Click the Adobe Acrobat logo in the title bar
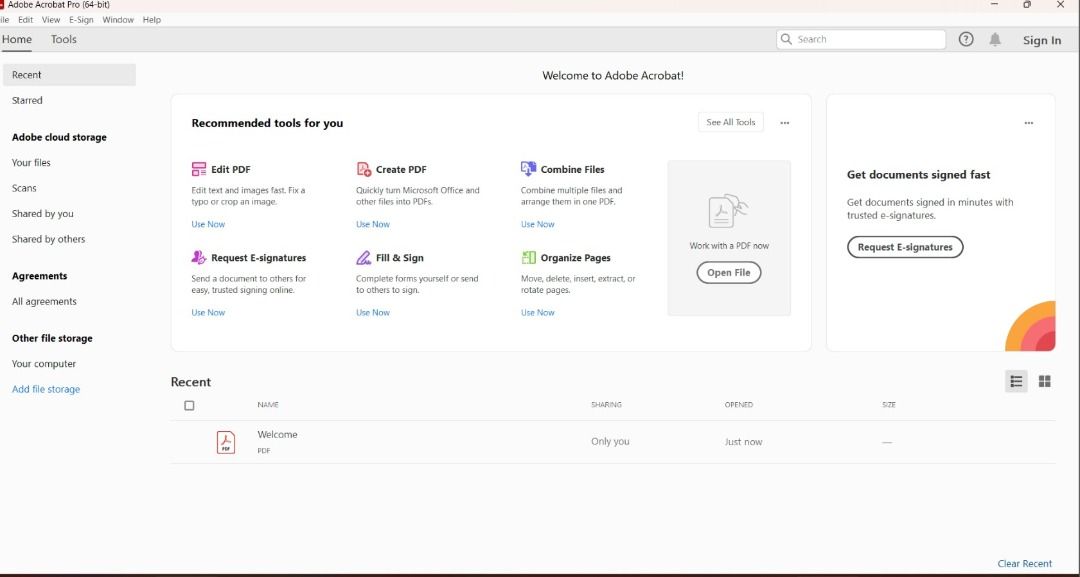Viewport: 1080px width, 577px height. point(2,4)
